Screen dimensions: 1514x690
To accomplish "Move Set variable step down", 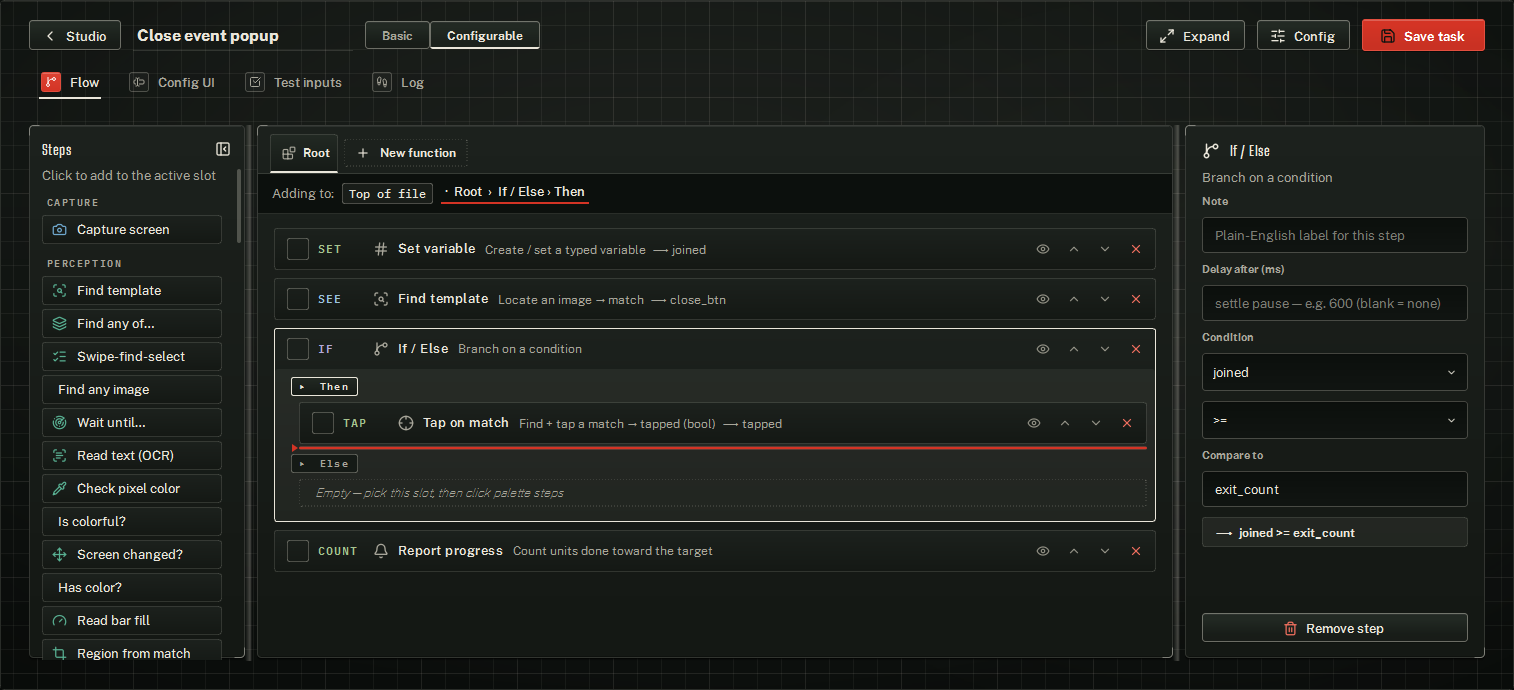I will [1105, 249].
